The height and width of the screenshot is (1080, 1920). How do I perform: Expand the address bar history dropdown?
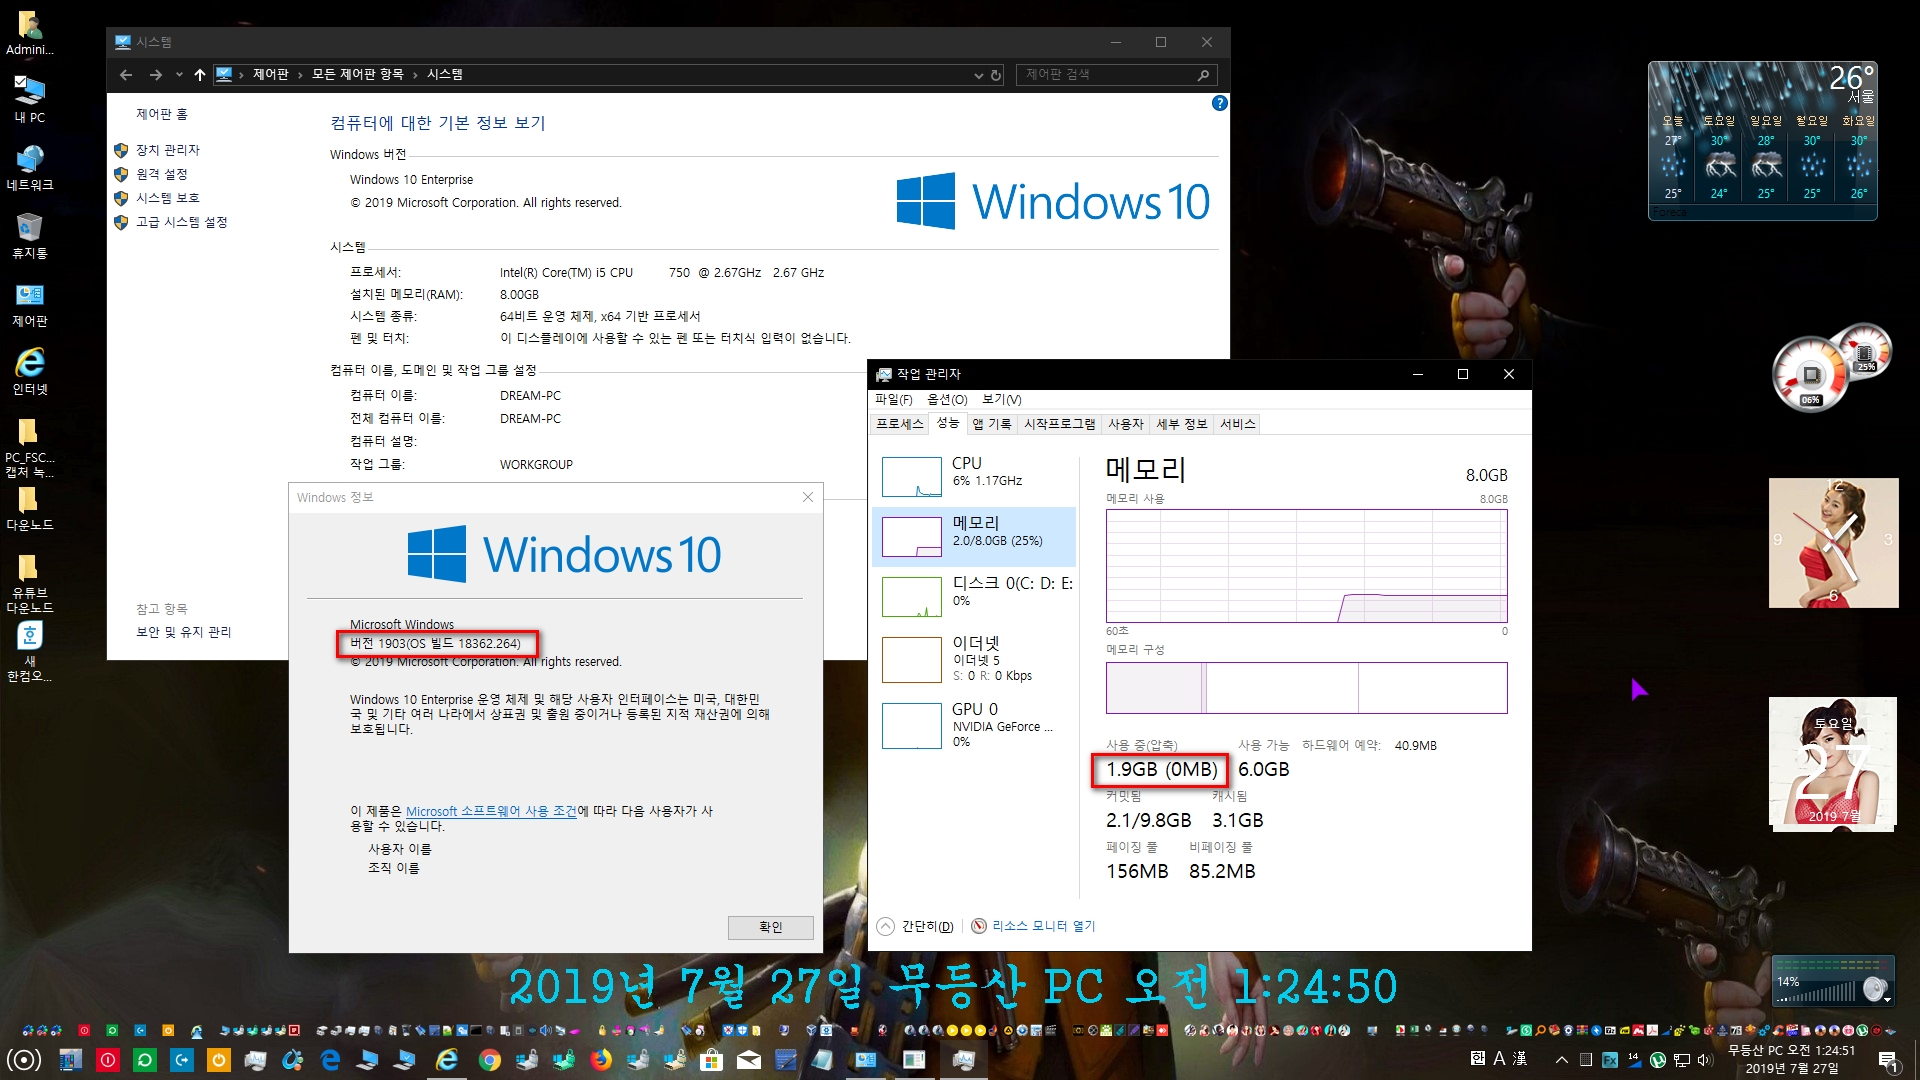pyautogui.click(x=979, y=75)
